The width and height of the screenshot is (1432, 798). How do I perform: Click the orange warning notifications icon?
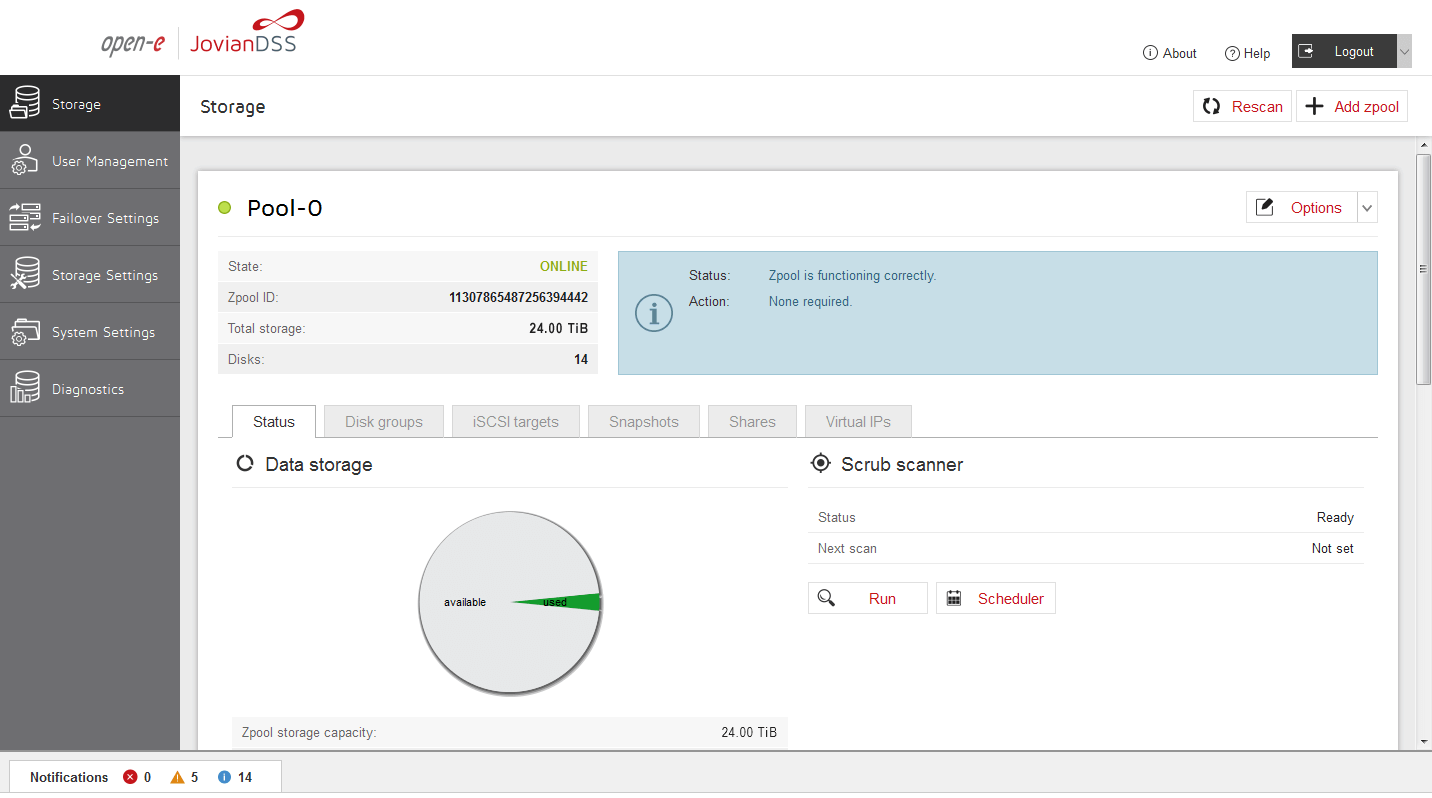coord(177,777)
